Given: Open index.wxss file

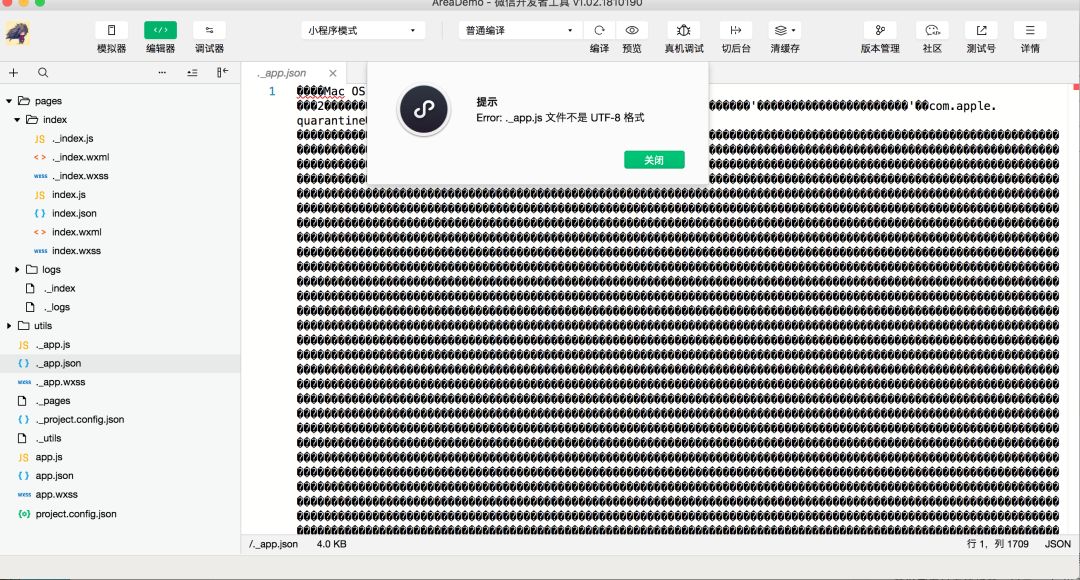Looking at the screenshot, I should pos(76,251).
